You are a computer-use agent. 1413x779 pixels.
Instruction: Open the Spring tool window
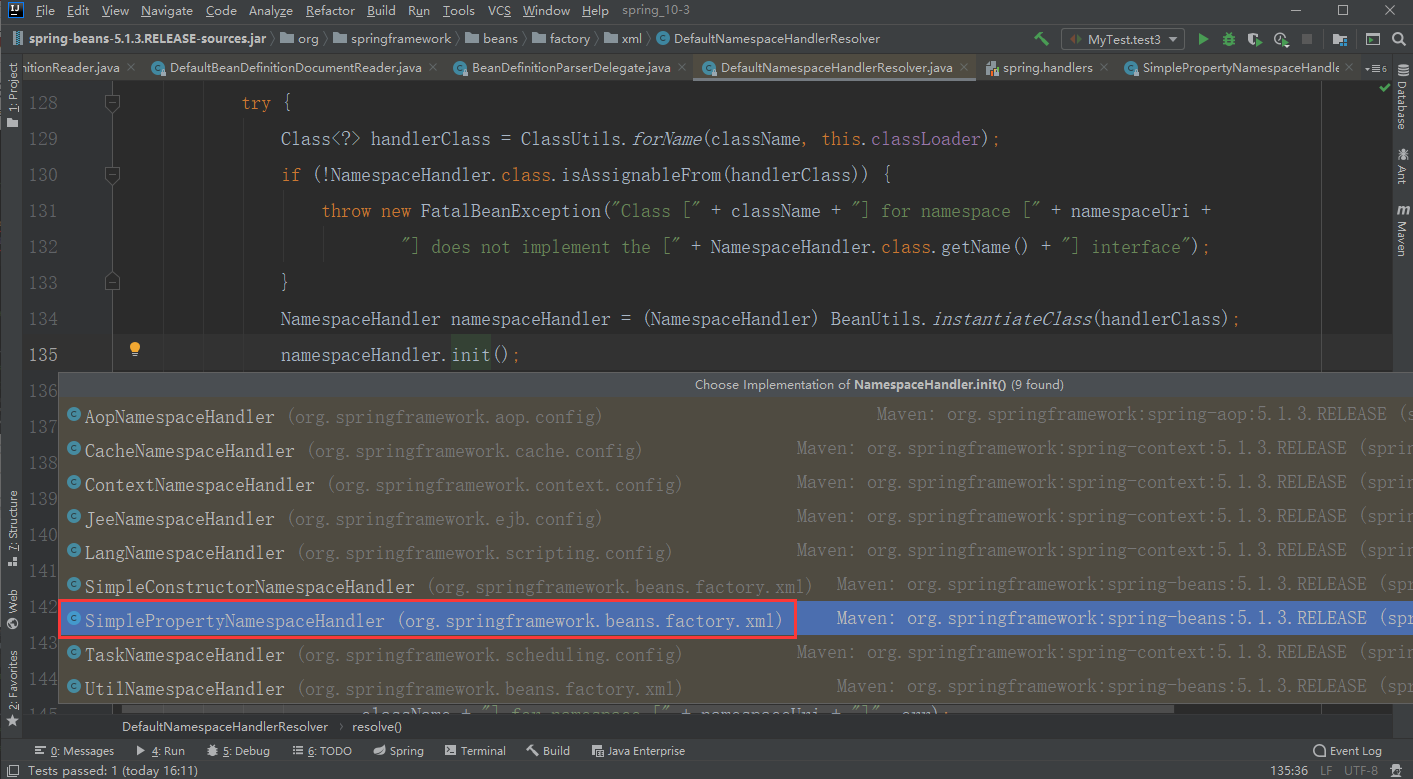[x=398, y=751]
